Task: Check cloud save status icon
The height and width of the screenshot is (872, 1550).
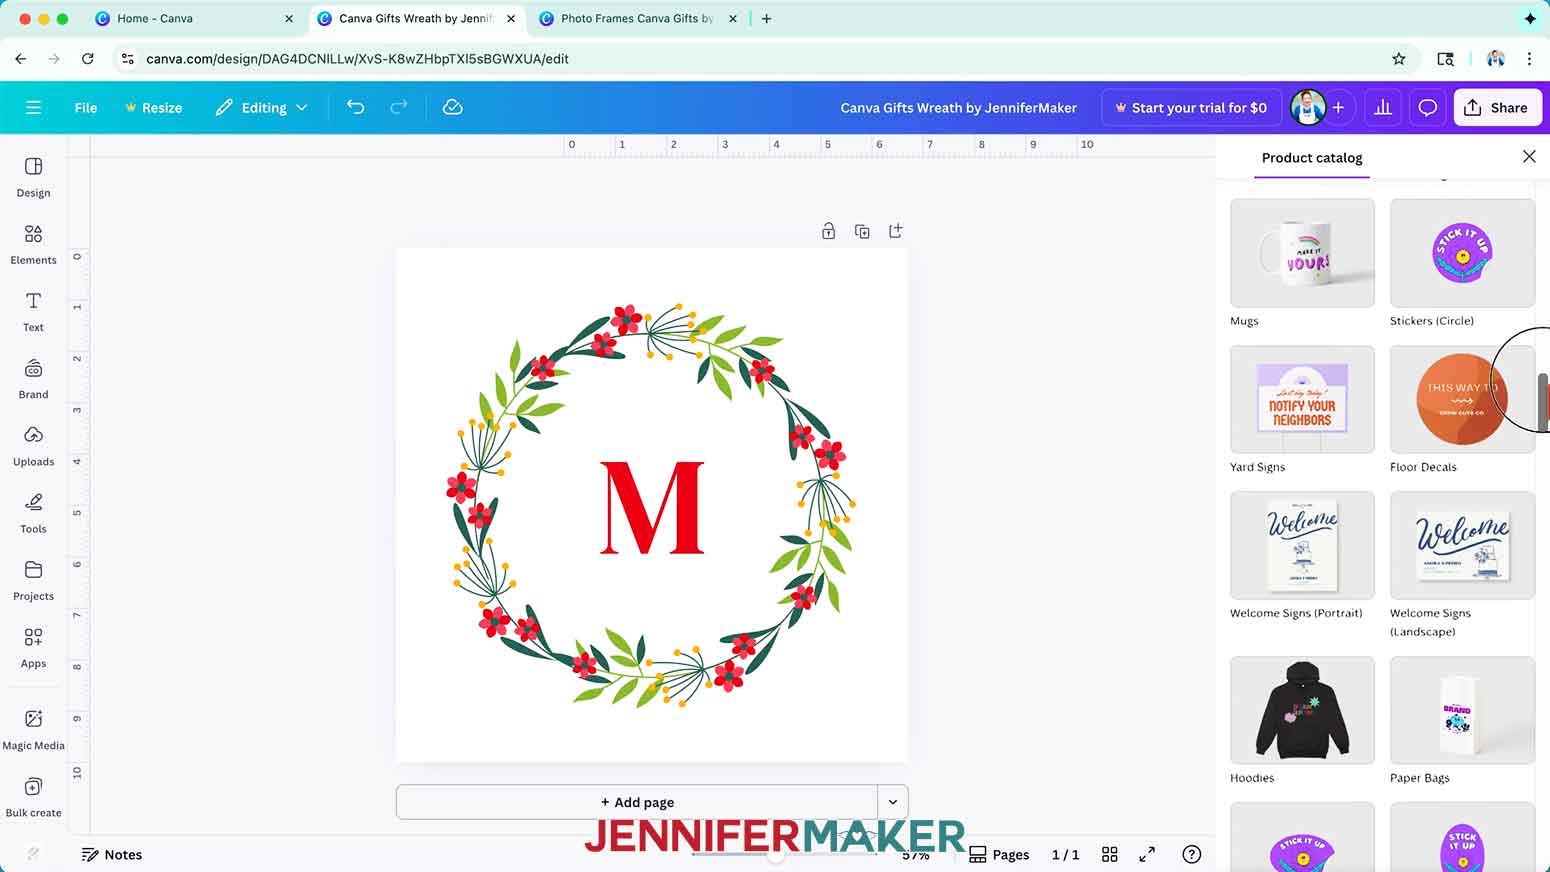Action: coord(452,107)
